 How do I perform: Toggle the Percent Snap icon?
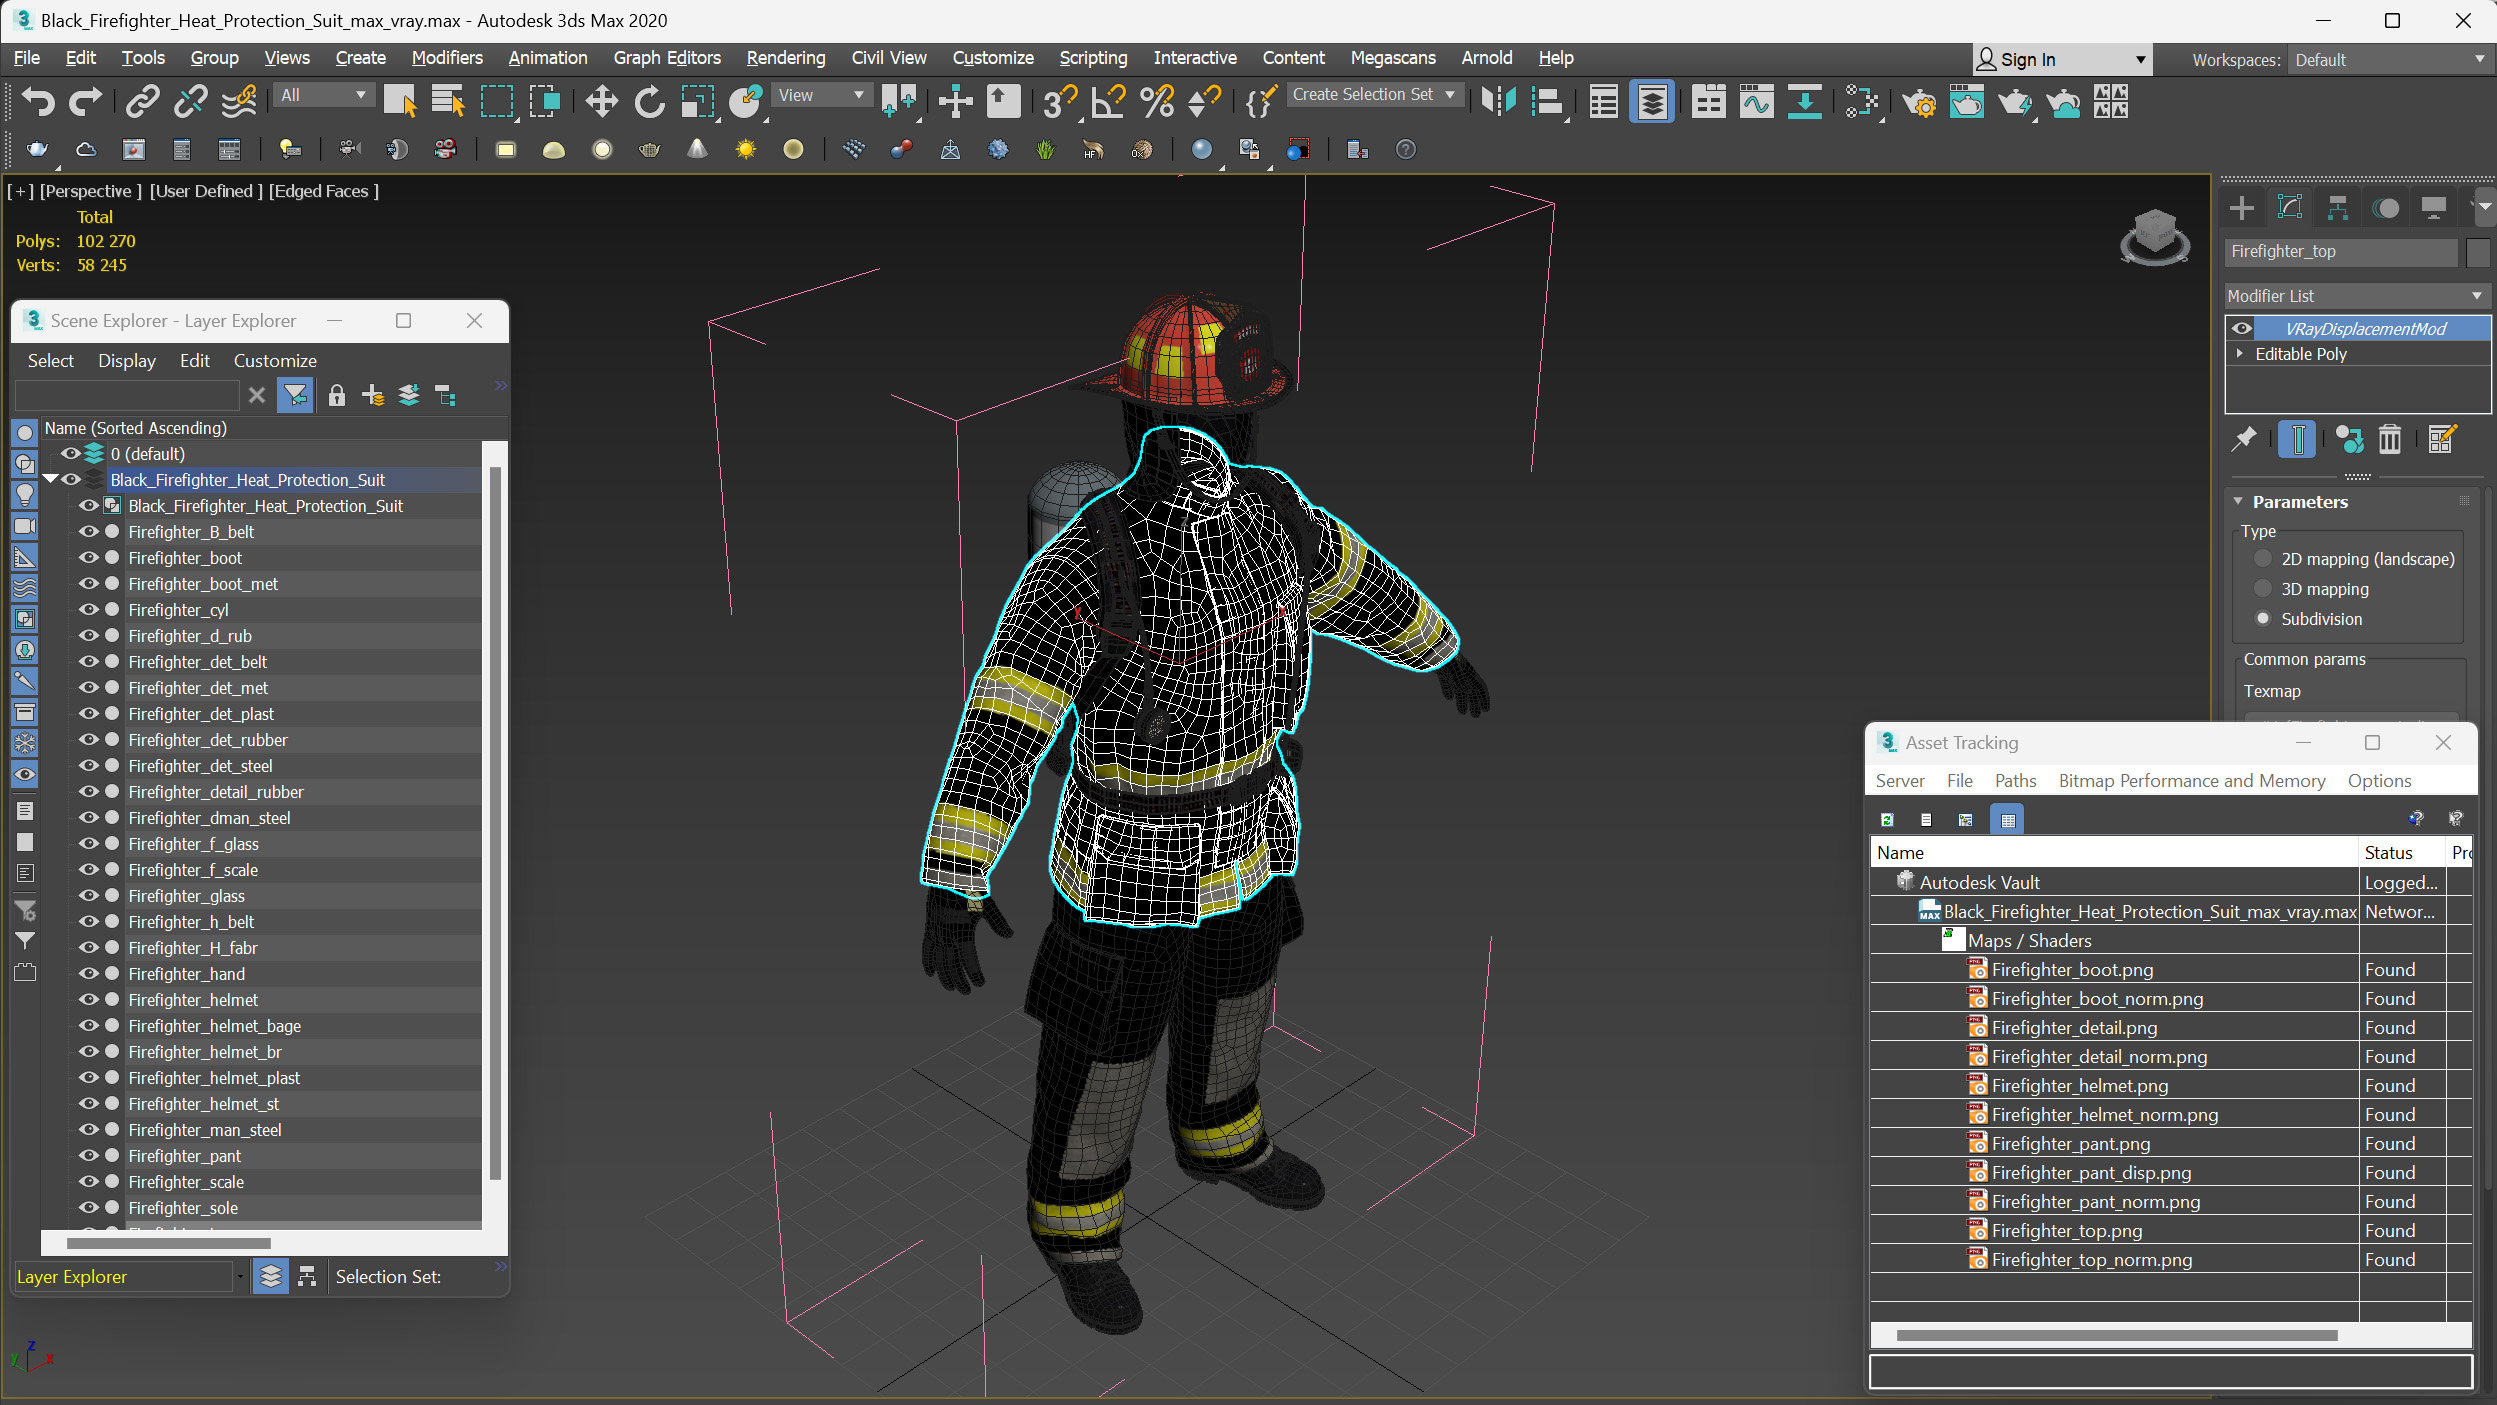(1156, 101)
